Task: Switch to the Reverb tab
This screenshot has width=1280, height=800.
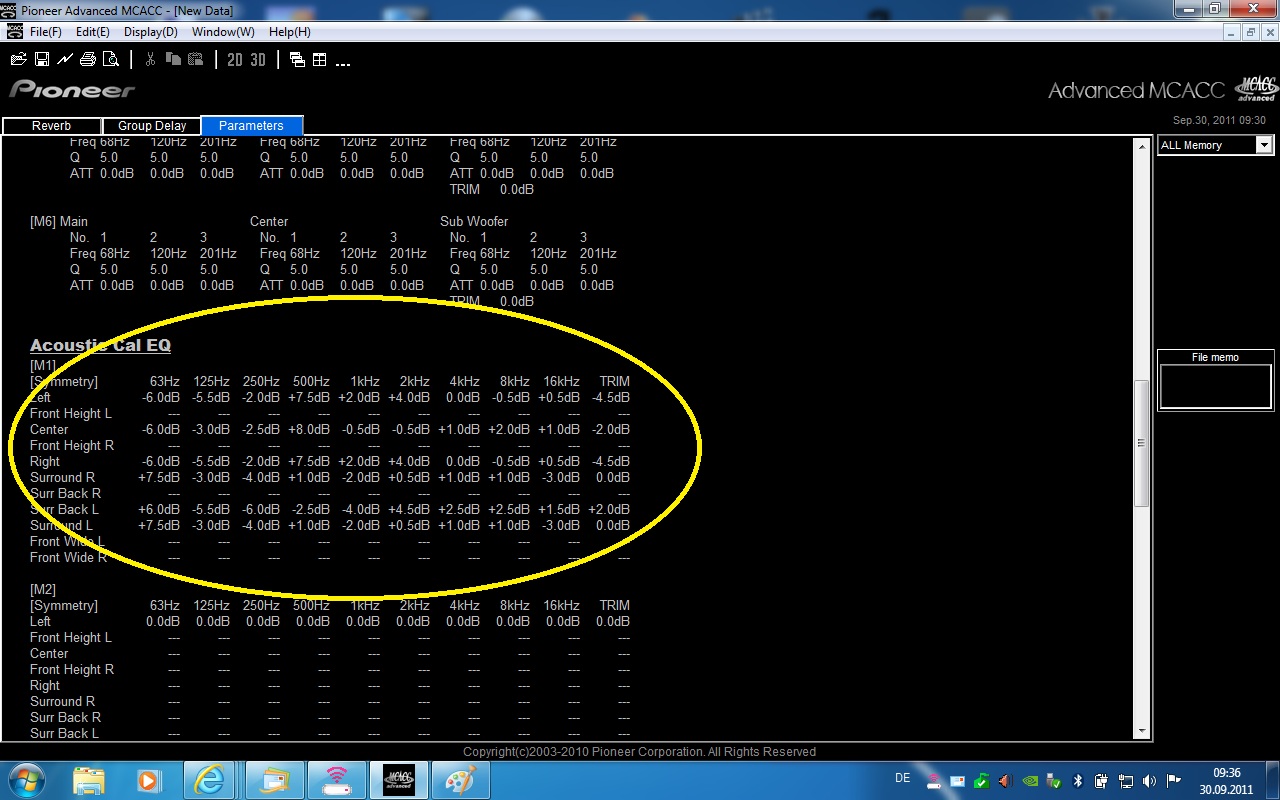Action: coord(52,126)
